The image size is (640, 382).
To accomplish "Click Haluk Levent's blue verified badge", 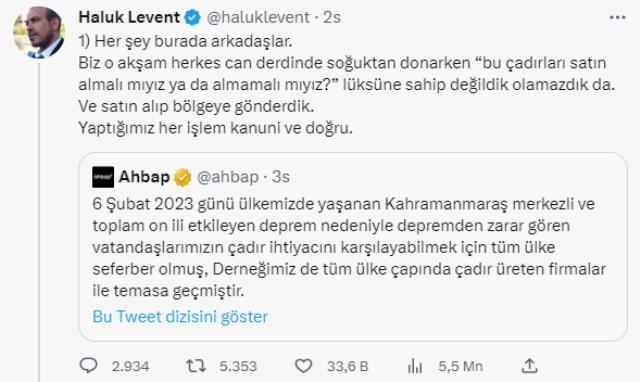I will [x=193, y=18].
